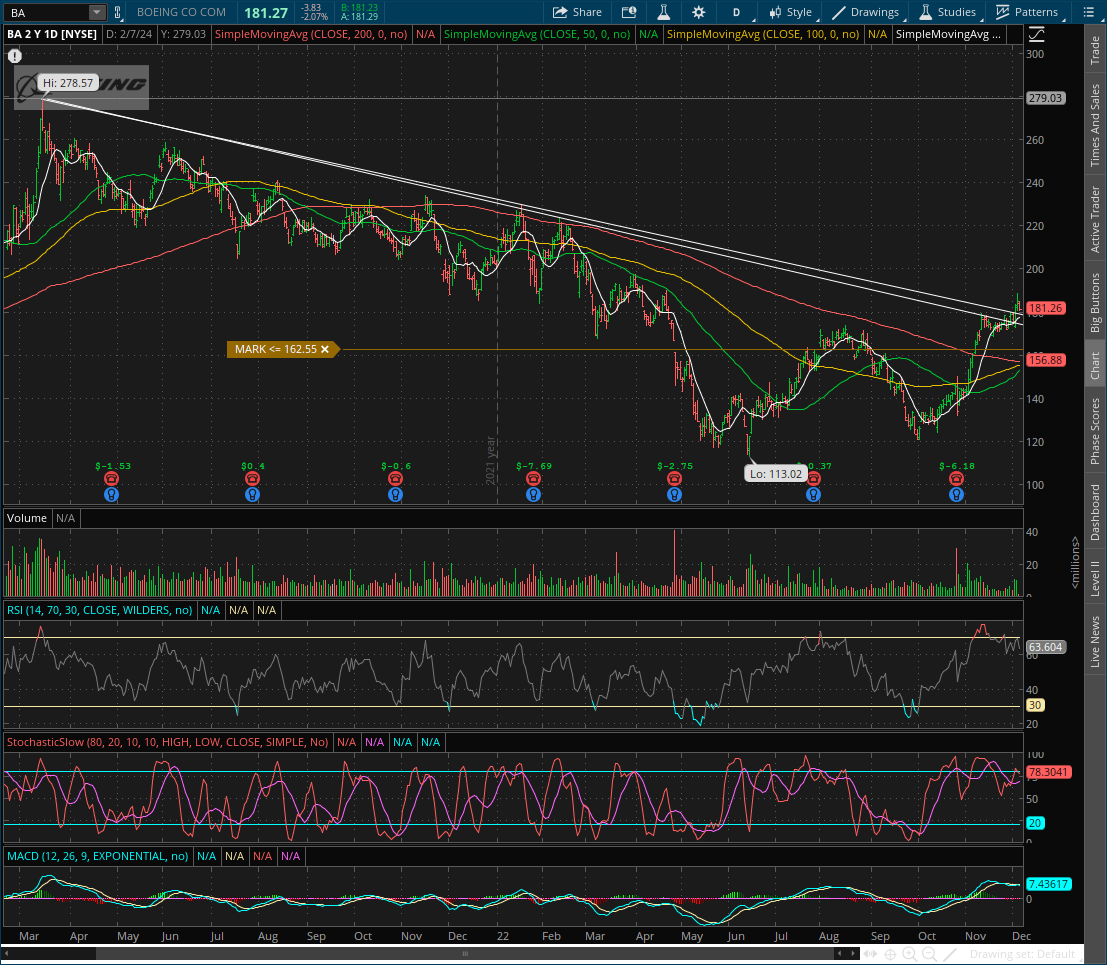
Task: Select the Chart side tab
Action: pyautogui.click(x=1095, y=365)
